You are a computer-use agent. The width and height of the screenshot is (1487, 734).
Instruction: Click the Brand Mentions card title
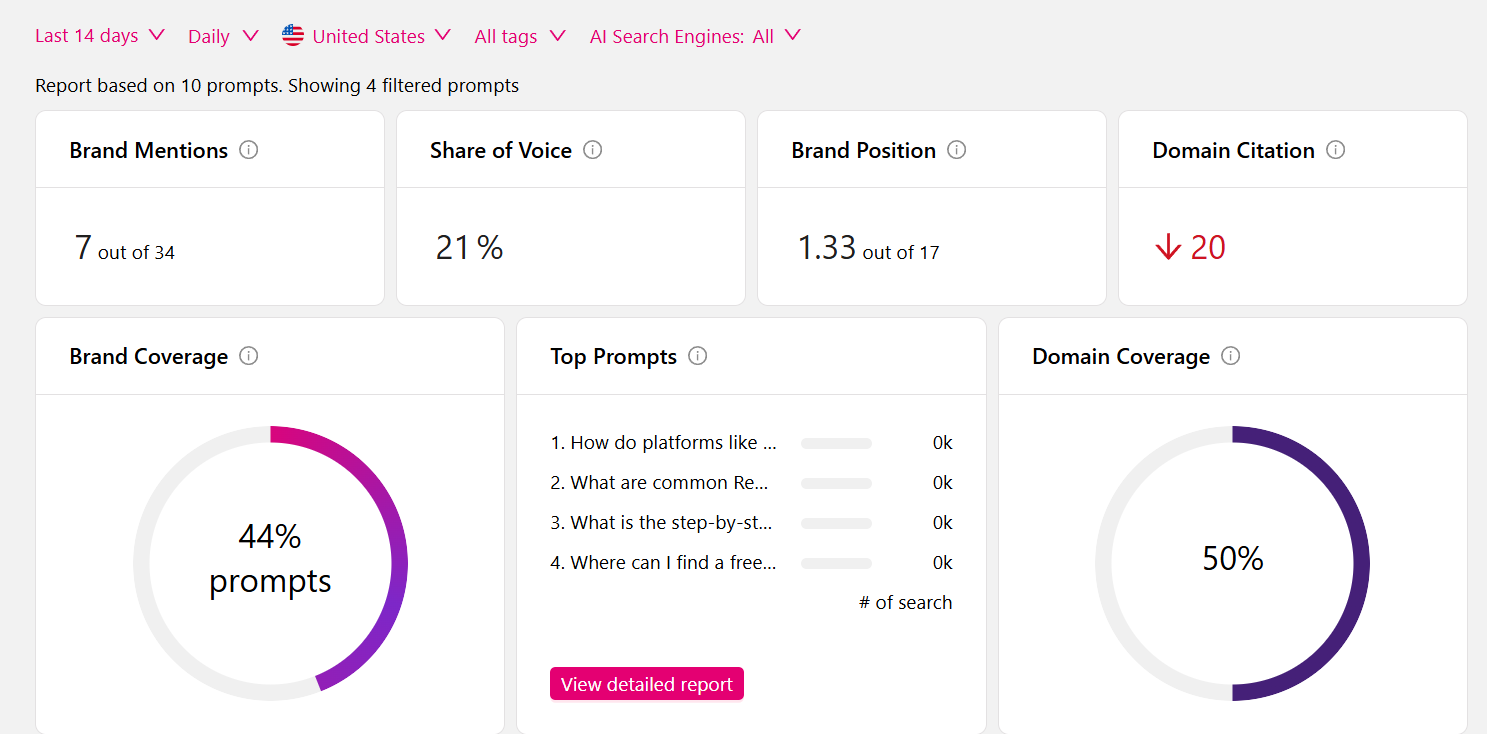pyautogui.click(x=149, y=150)
